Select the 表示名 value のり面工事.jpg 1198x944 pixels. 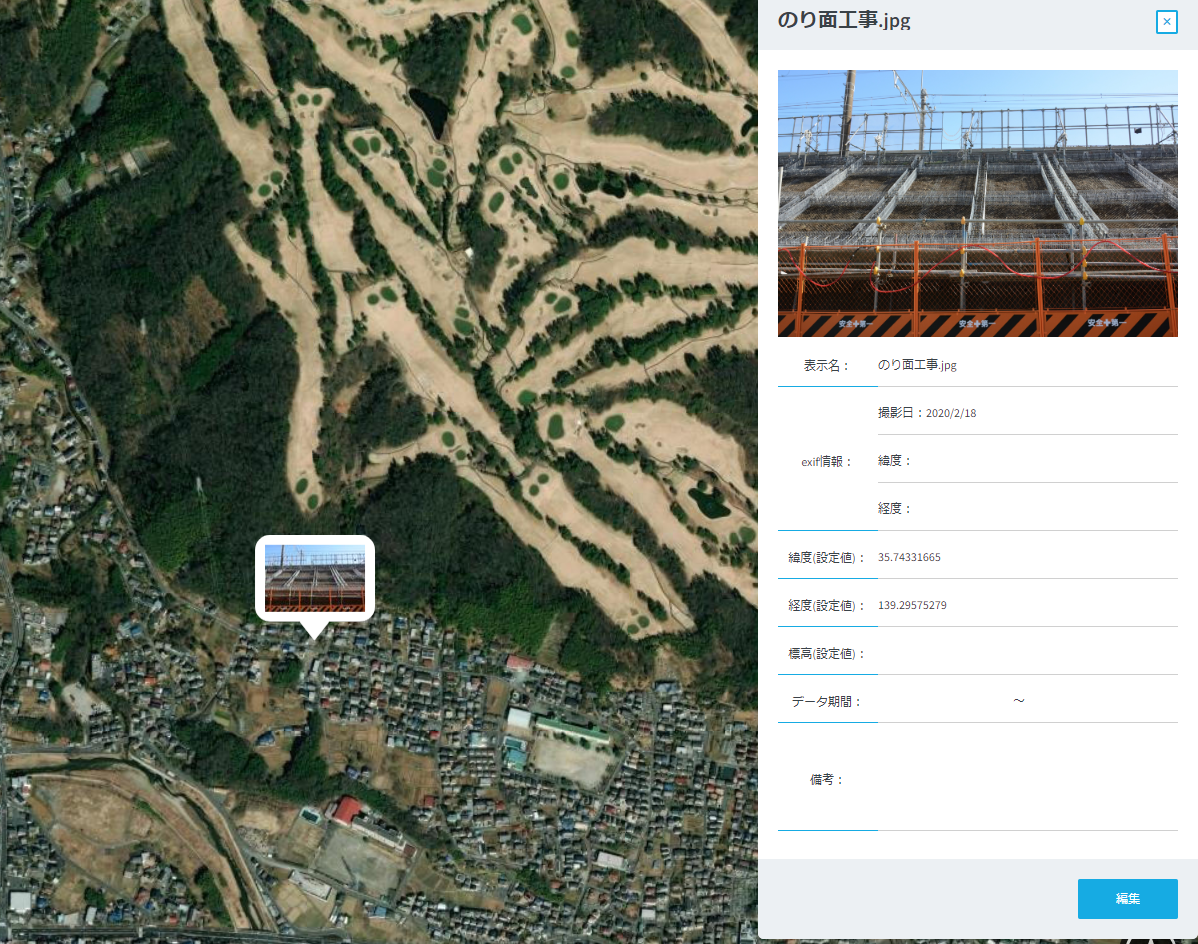pos(917,365)
